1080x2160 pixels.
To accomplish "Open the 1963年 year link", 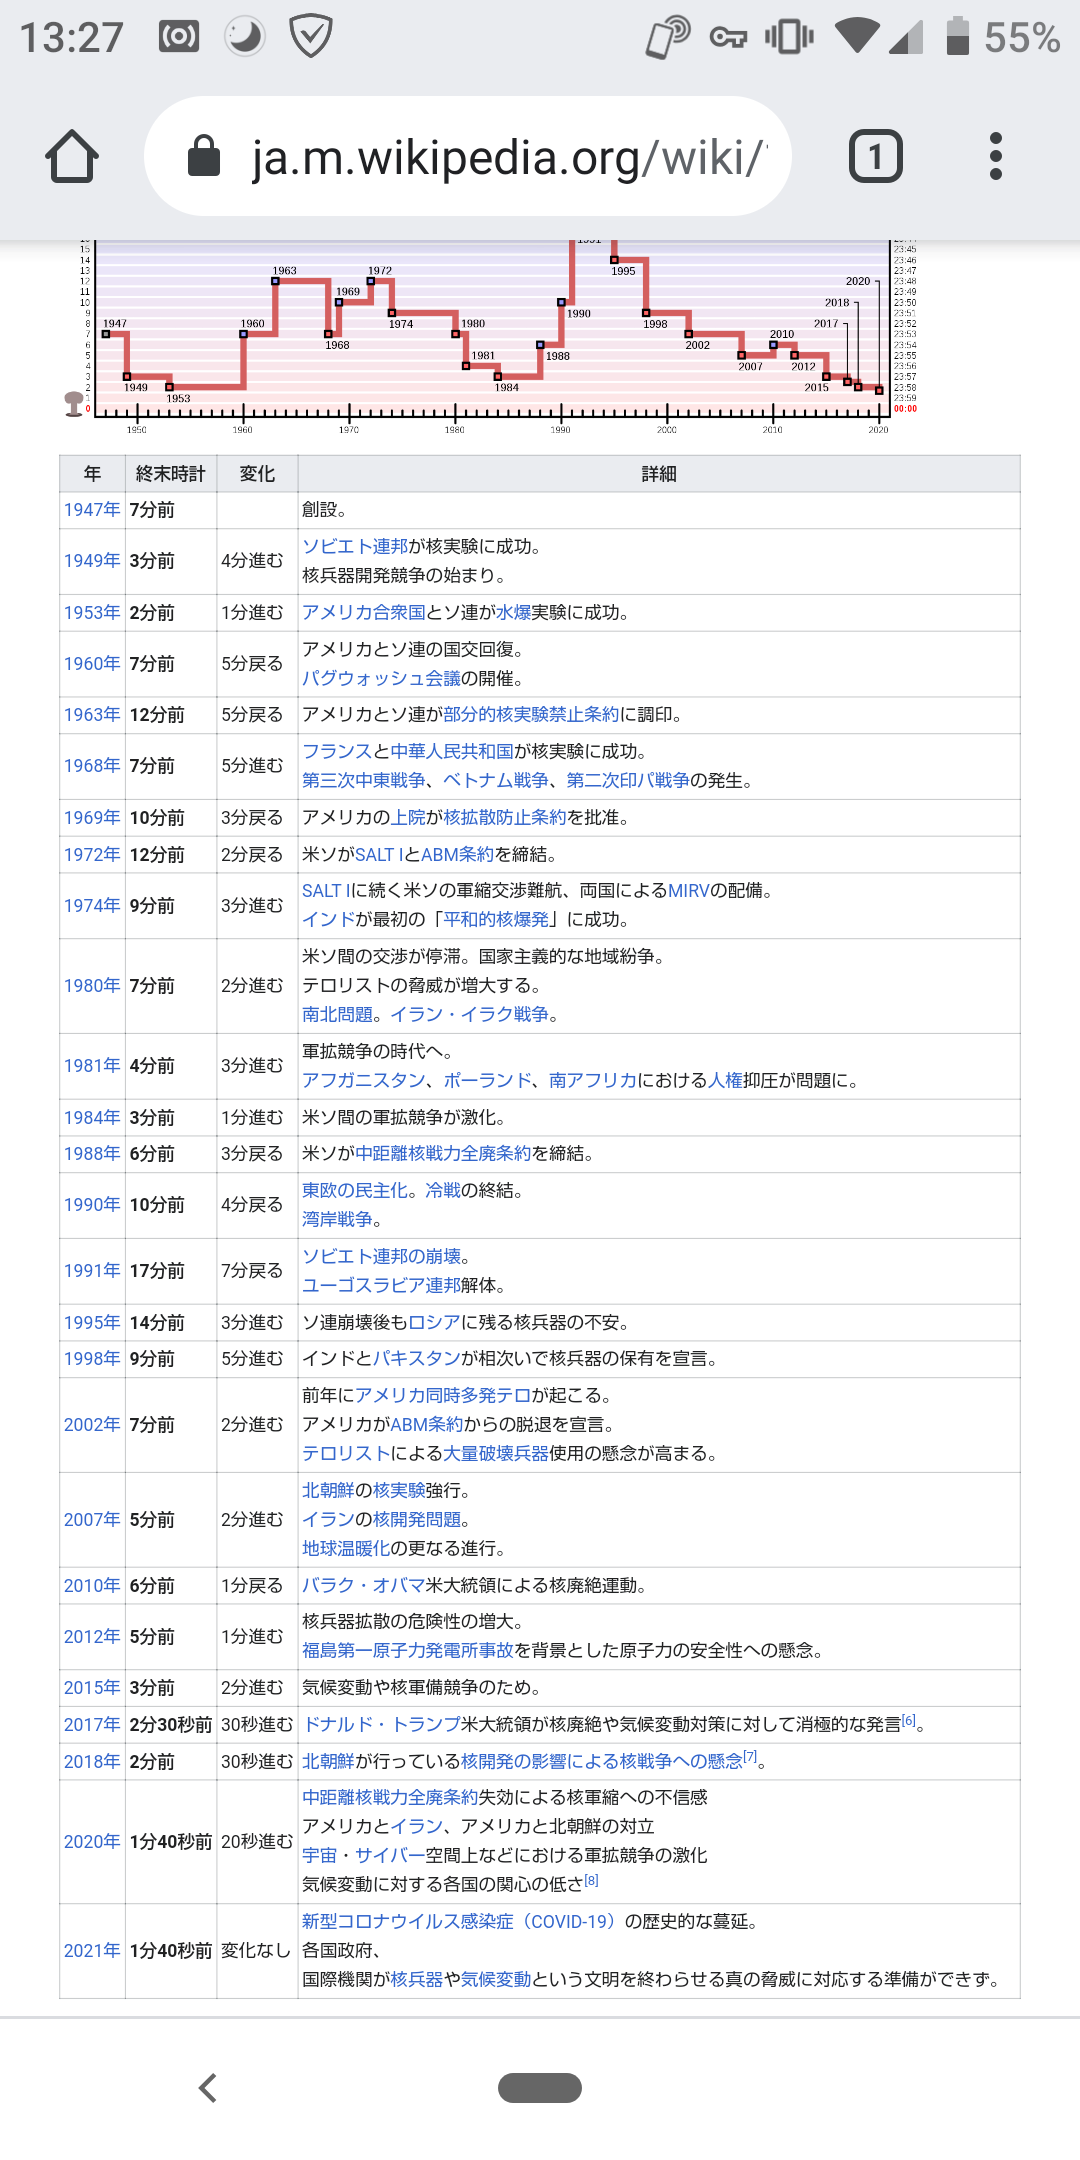I will (92, 715).
